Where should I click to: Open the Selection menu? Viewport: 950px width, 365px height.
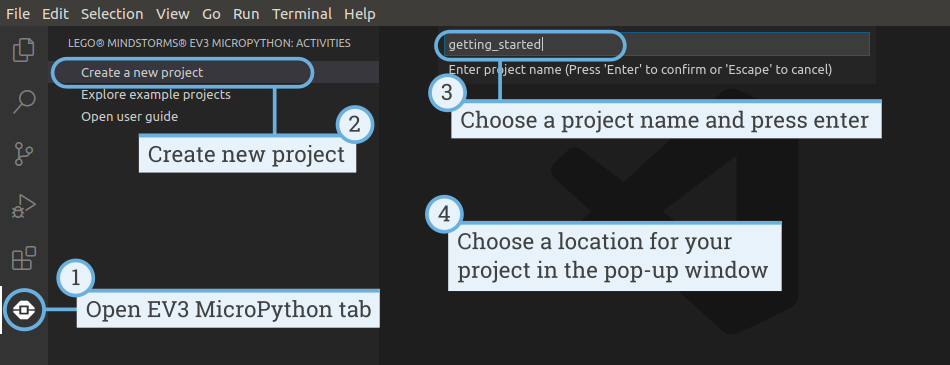tap(112, 13)
